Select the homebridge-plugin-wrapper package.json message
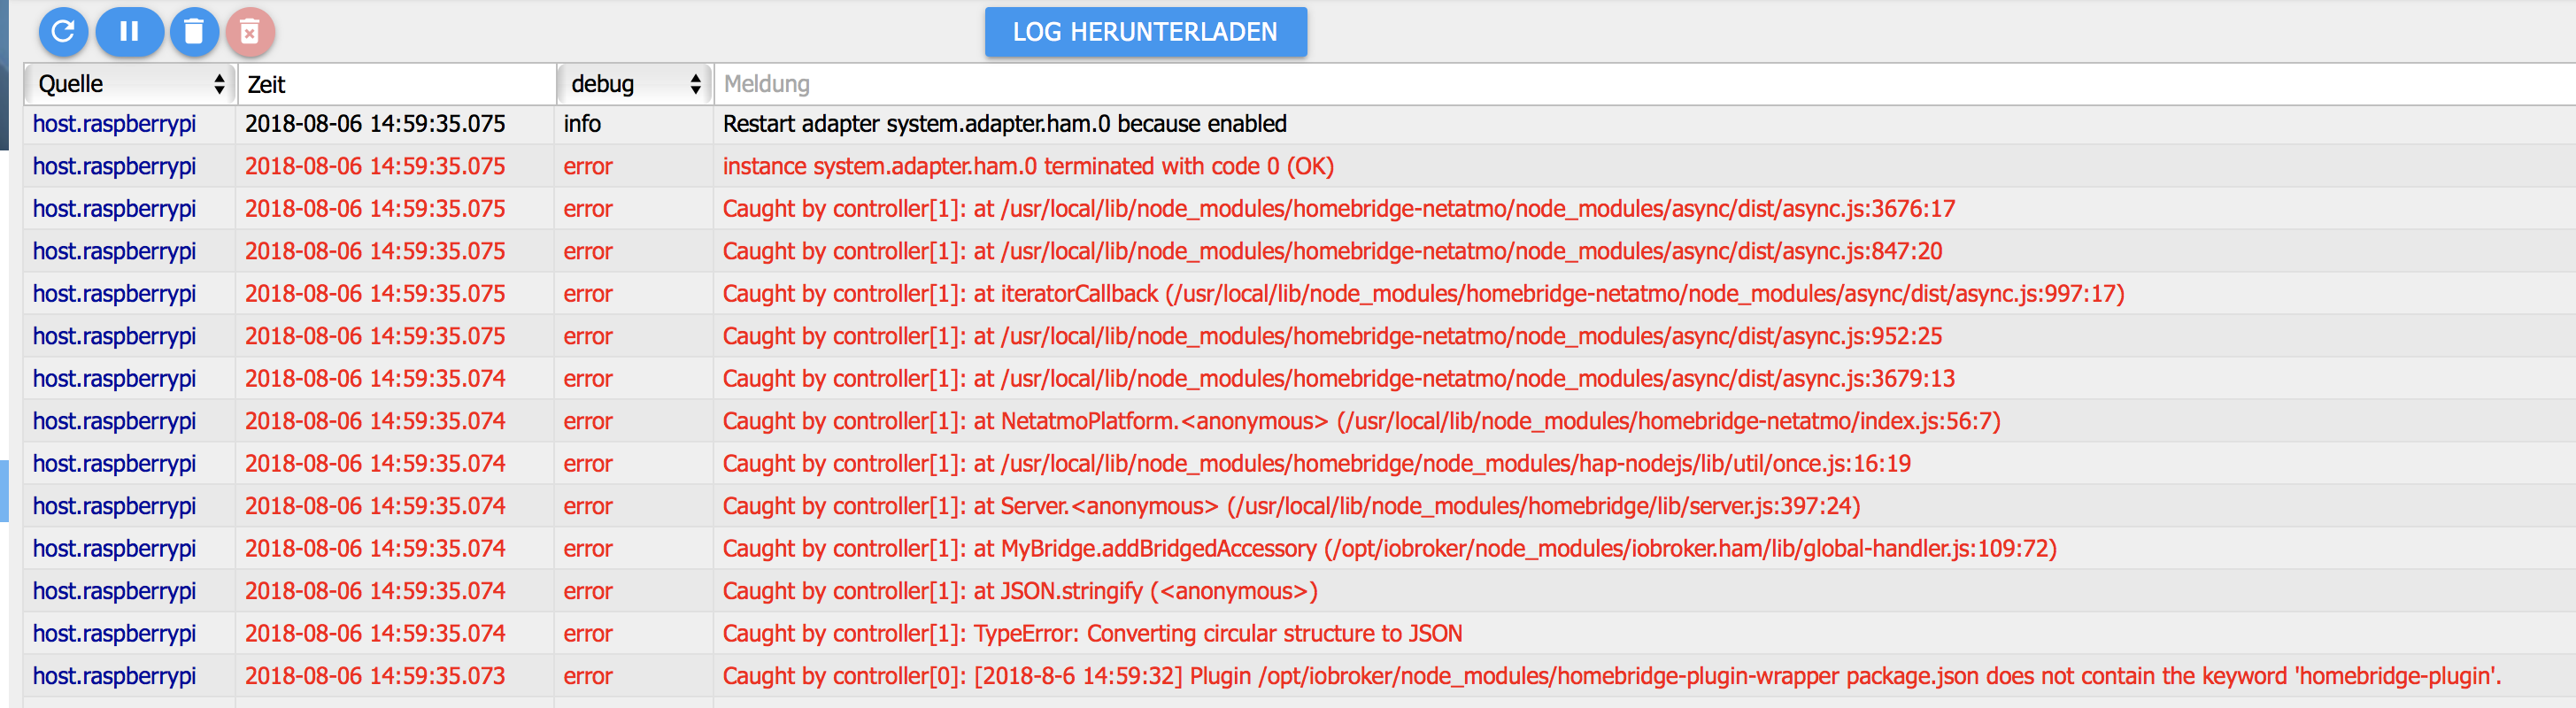 pos(1611,676)
